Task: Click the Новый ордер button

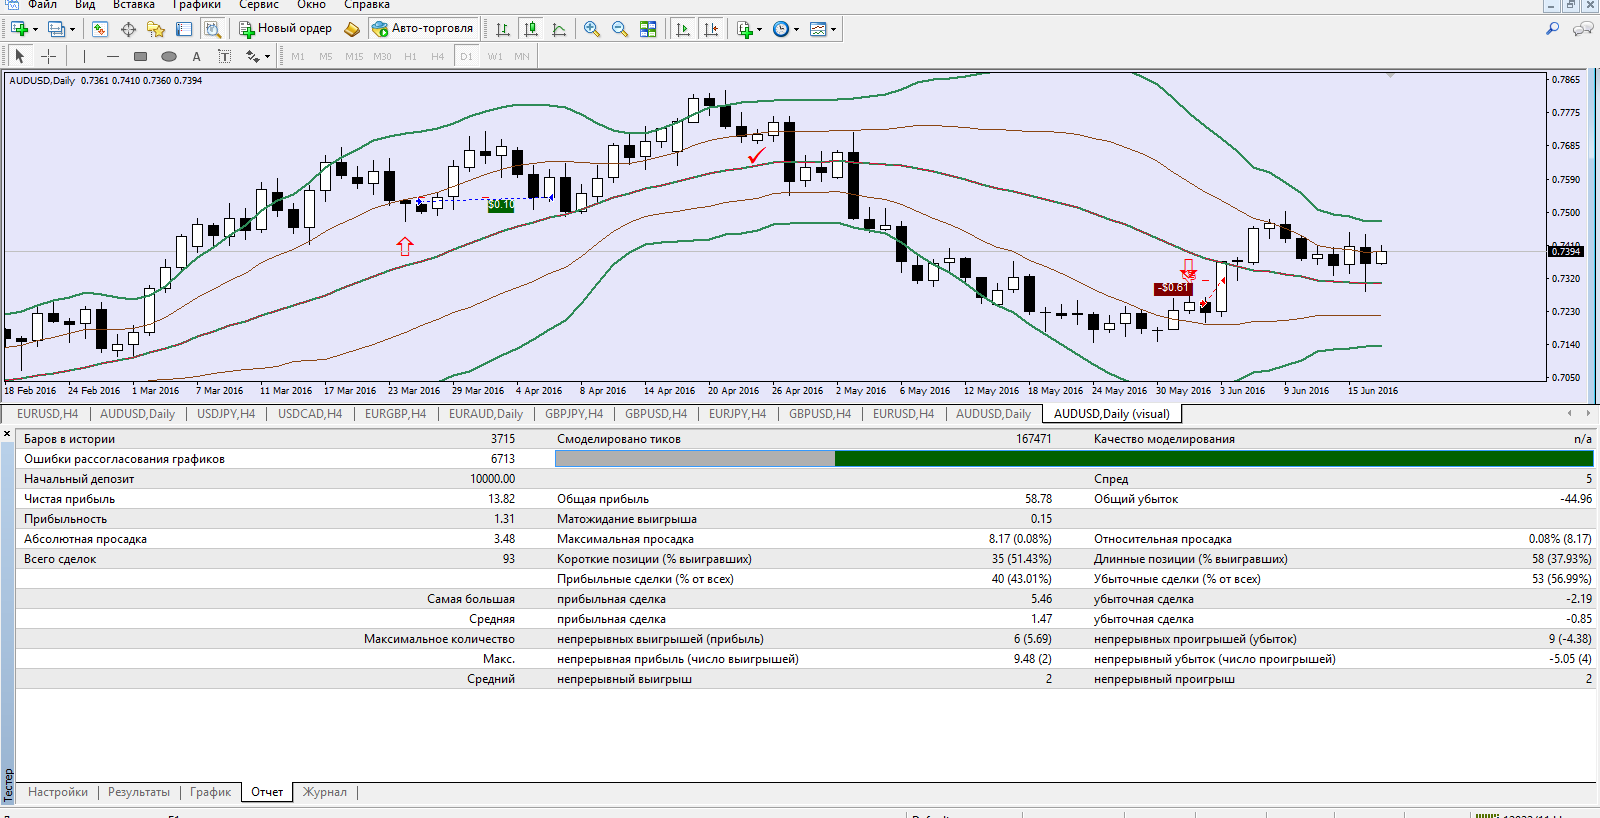Action: coord(285,29)
